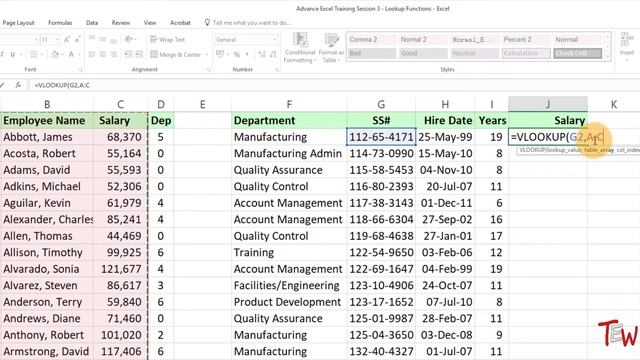The width and height of the screenshot is (640, 360).
Task: Open Format as Table
Action: (331, 48)
